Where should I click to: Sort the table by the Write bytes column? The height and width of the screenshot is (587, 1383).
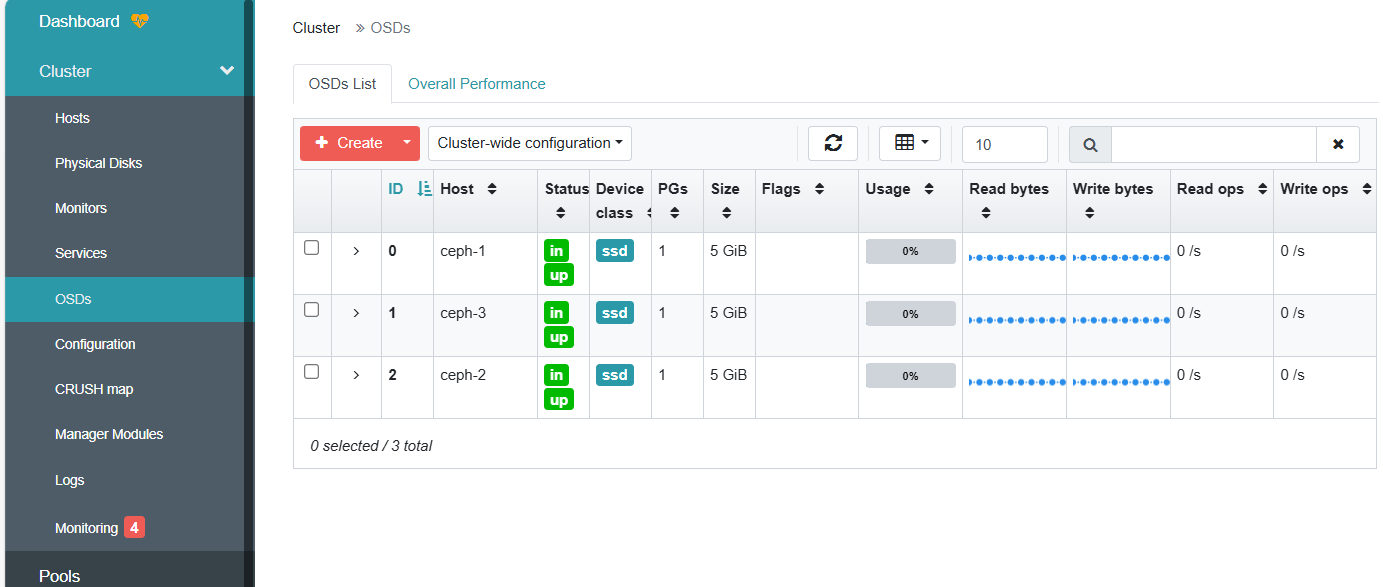point(1090,213)
